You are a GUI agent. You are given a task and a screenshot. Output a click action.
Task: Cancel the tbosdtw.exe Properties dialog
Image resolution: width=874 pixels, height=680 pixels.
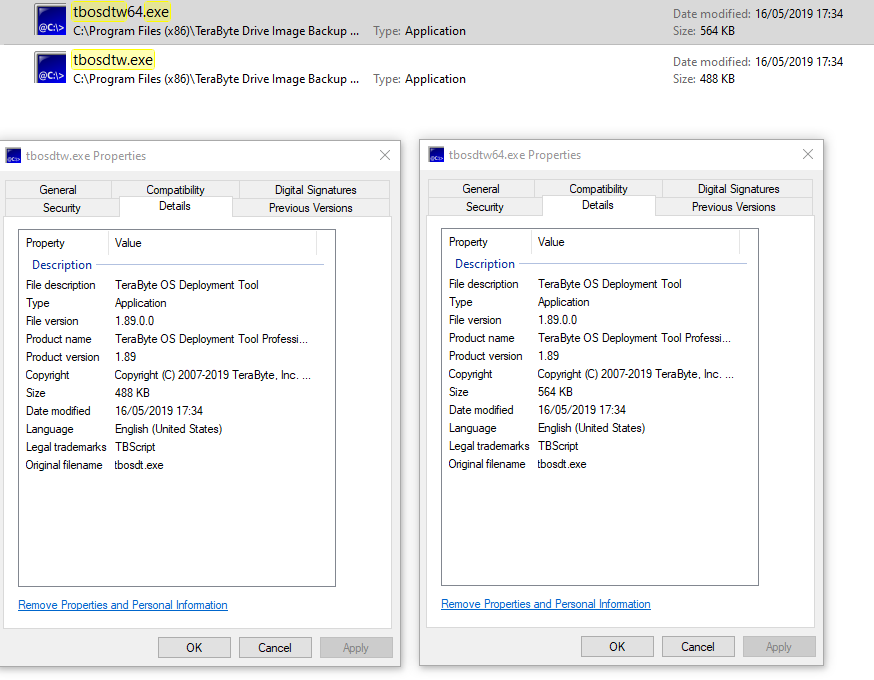pyautogui.click(x=275, y=648)
